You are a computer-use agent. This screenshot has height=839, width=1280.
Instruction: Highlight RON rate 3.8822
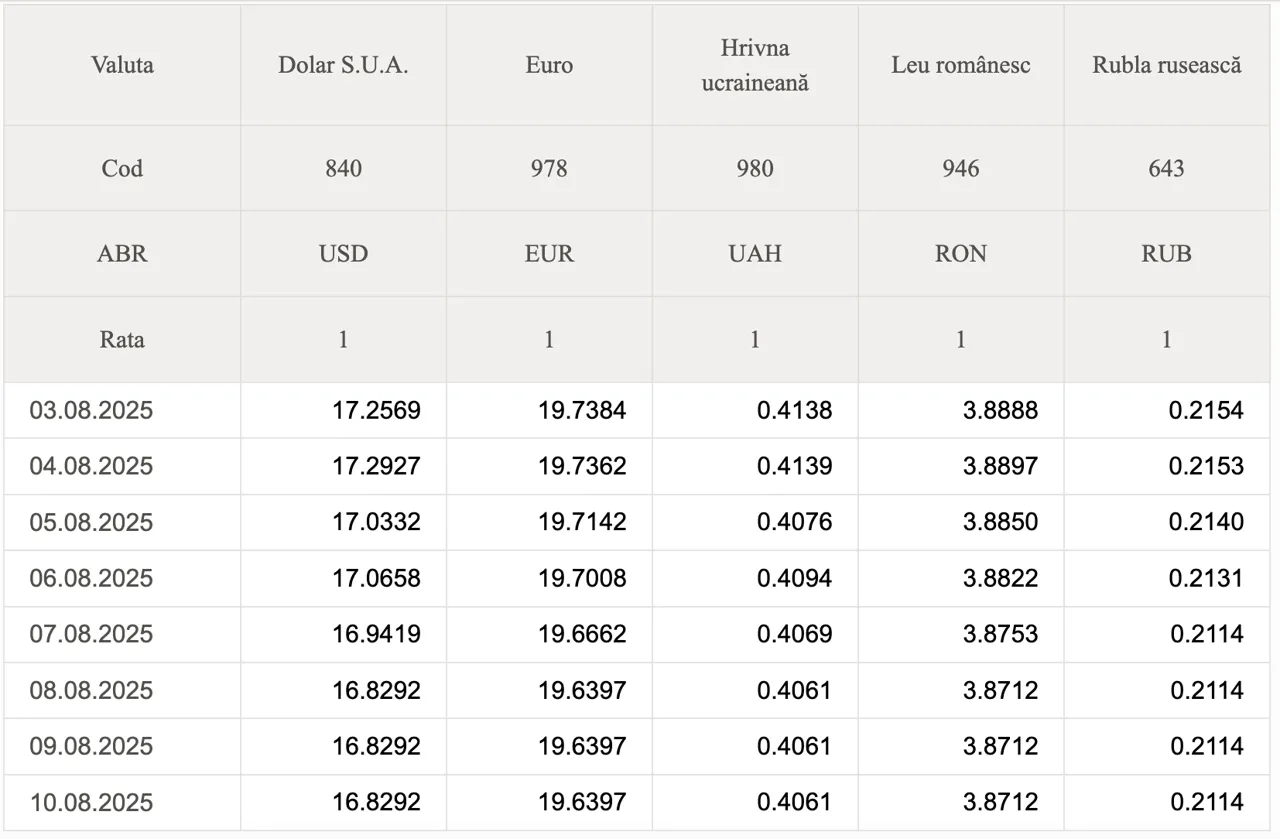tap(1000, 578)
